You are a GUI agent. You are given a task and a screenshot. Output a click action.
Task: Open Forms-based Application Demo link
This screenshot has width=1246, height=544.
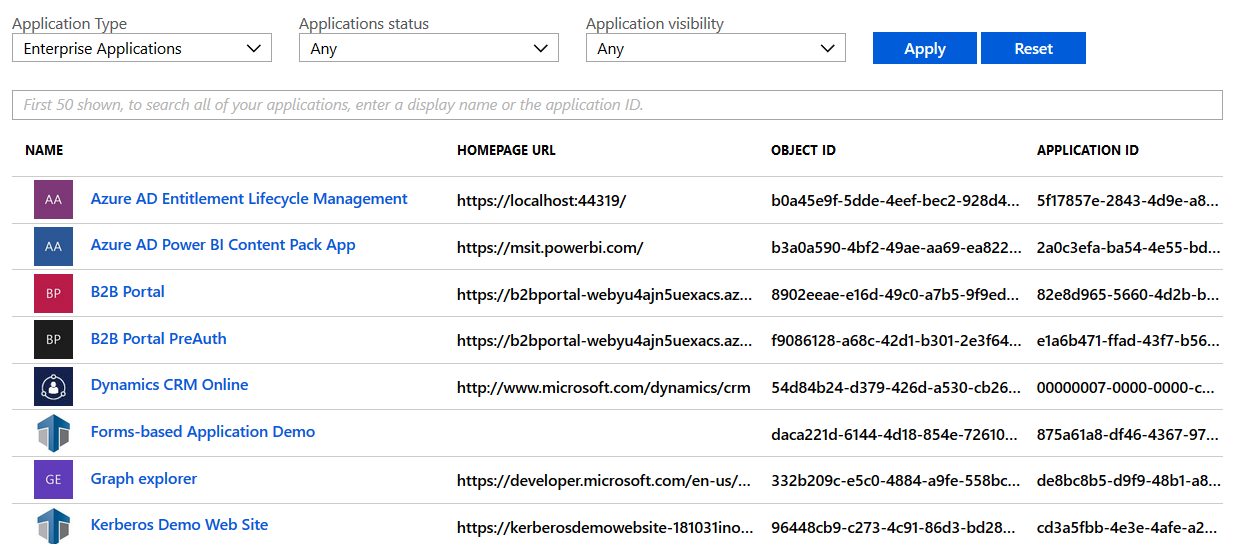pyautogui.click(x=203, y=432)
